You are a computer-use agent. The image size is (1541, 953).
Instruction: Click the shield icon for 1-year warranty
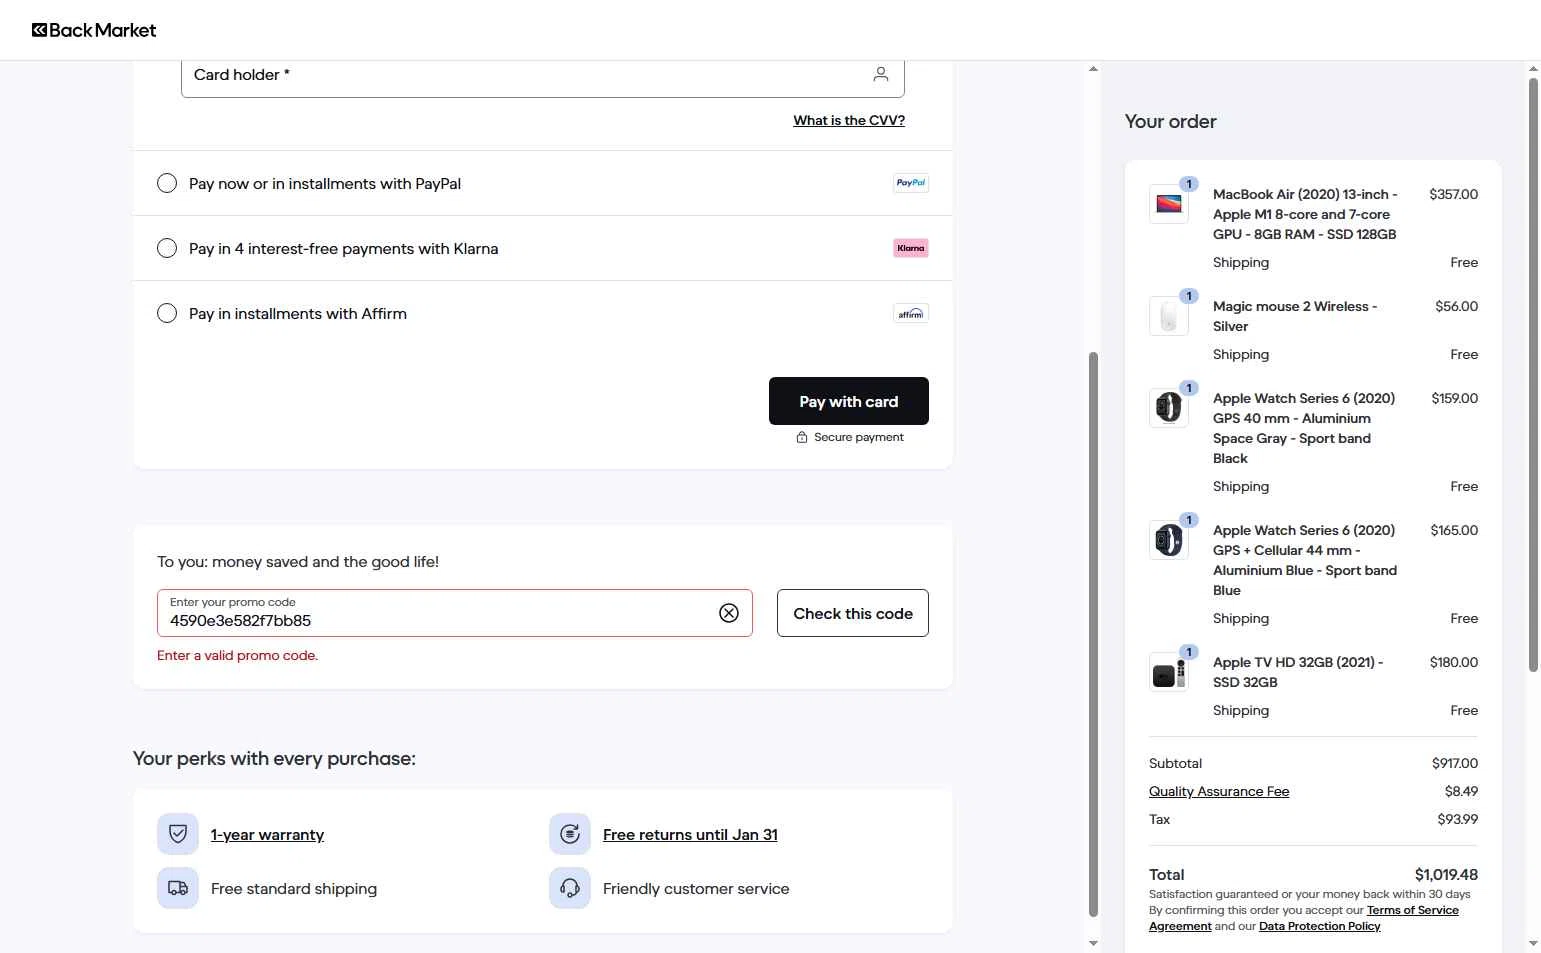coord(178,834)
